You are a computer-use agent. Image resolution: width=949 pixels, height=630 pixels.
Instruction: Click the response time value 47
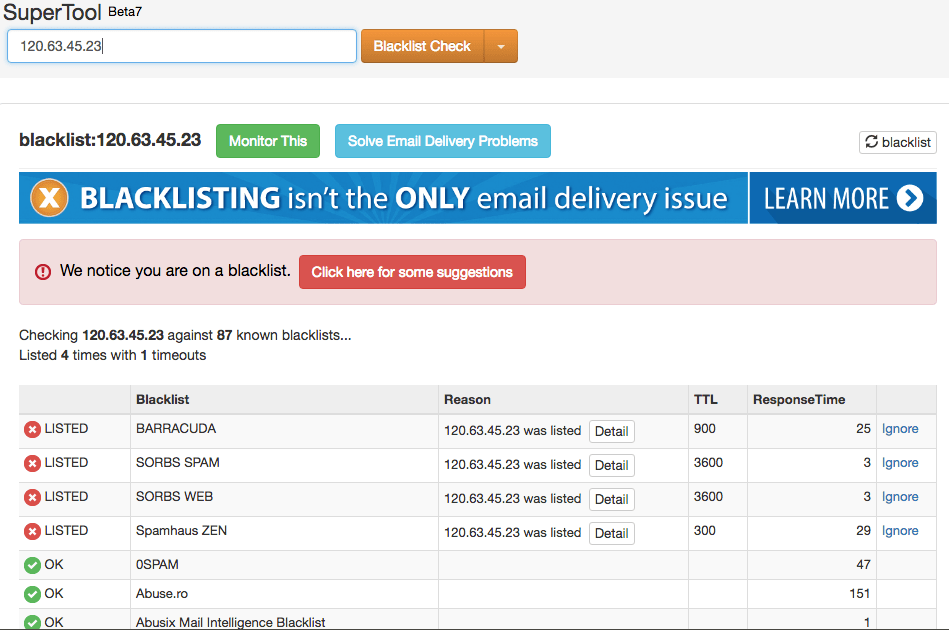(863, 565)
